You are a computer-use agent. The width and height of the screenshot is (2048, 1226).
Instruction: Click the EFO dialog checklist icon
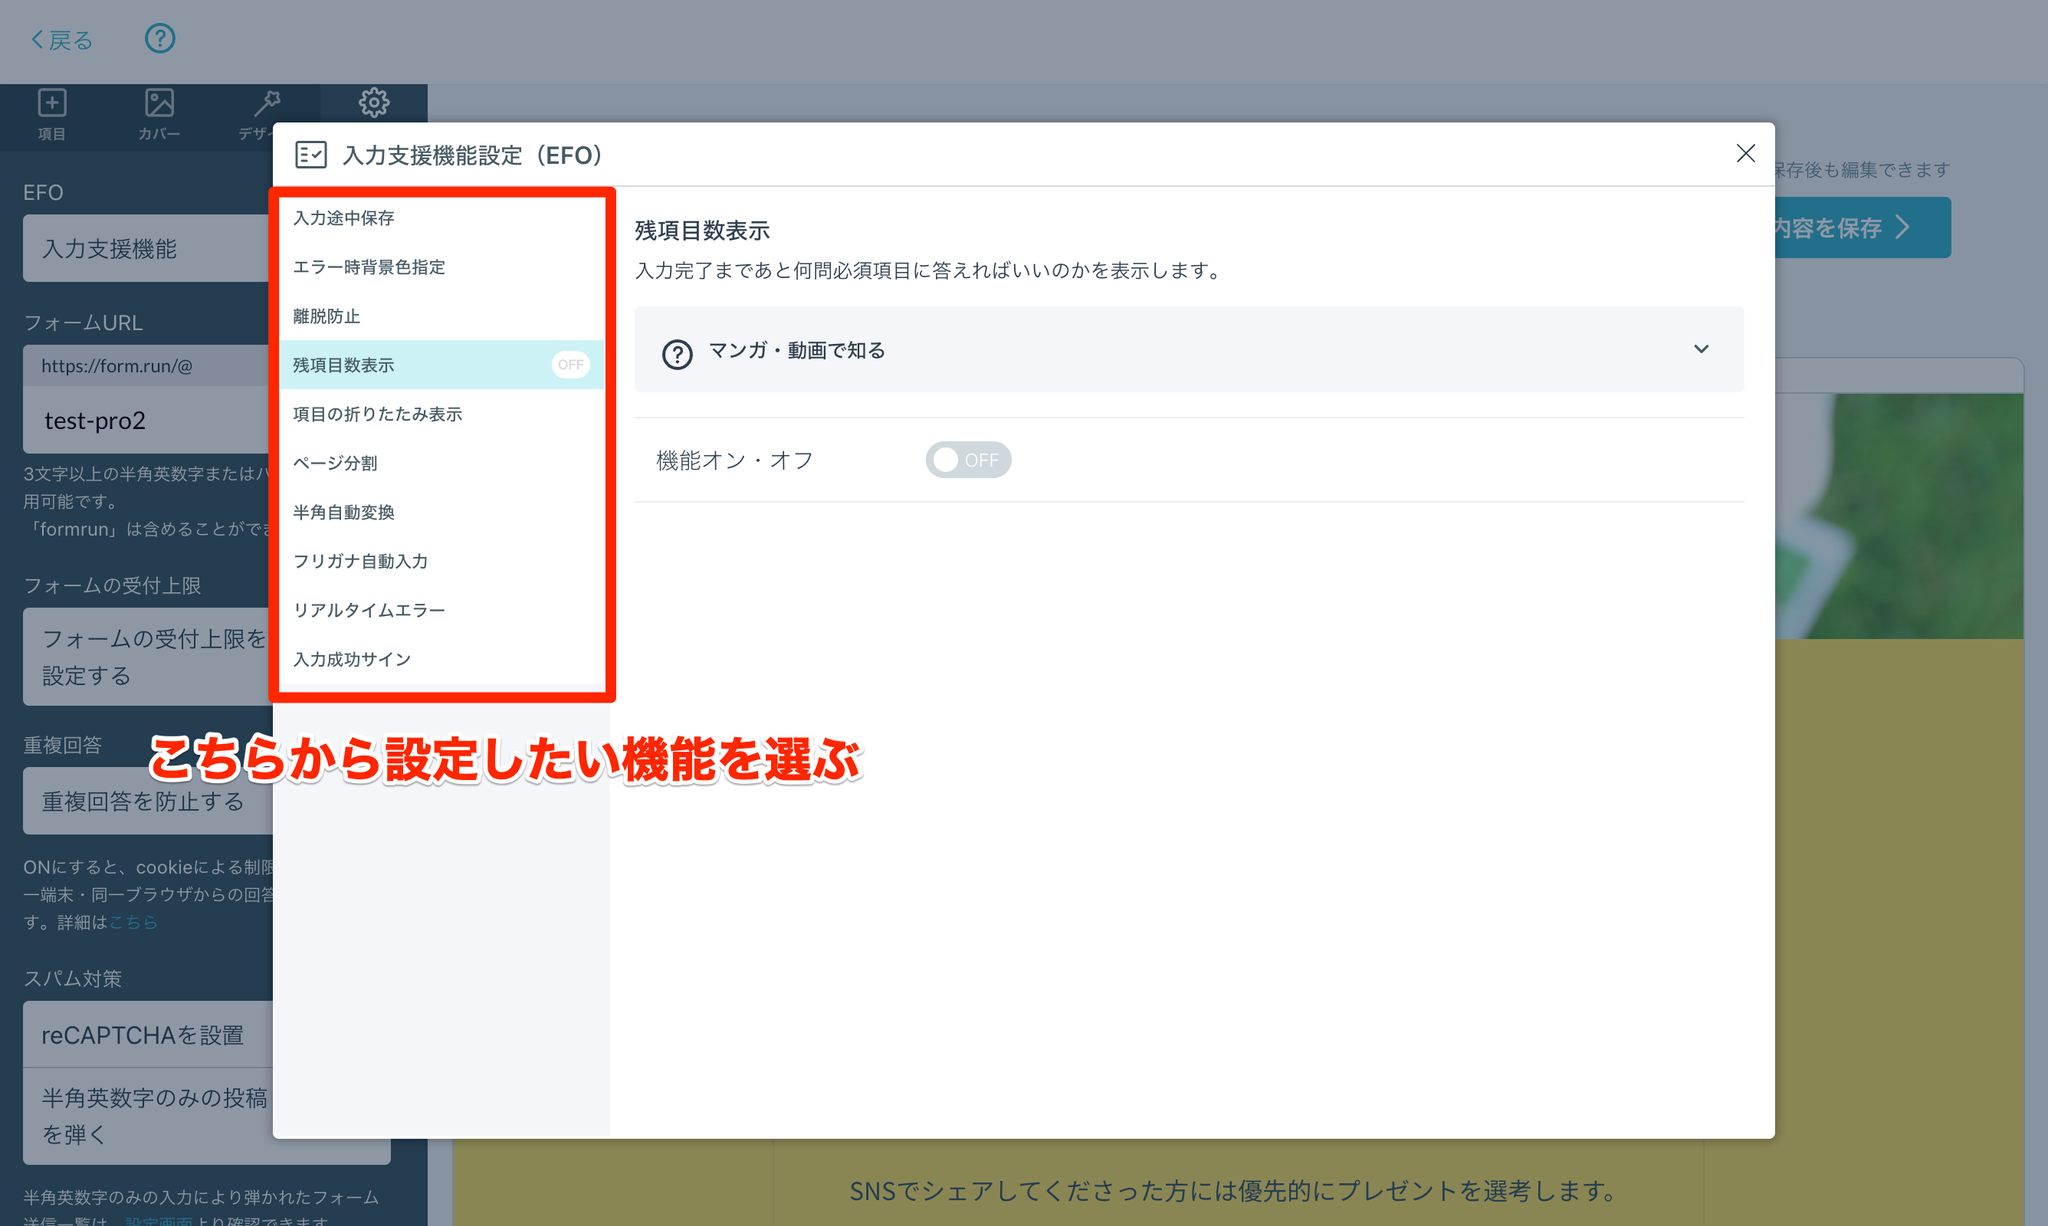(x=311, y=155)
